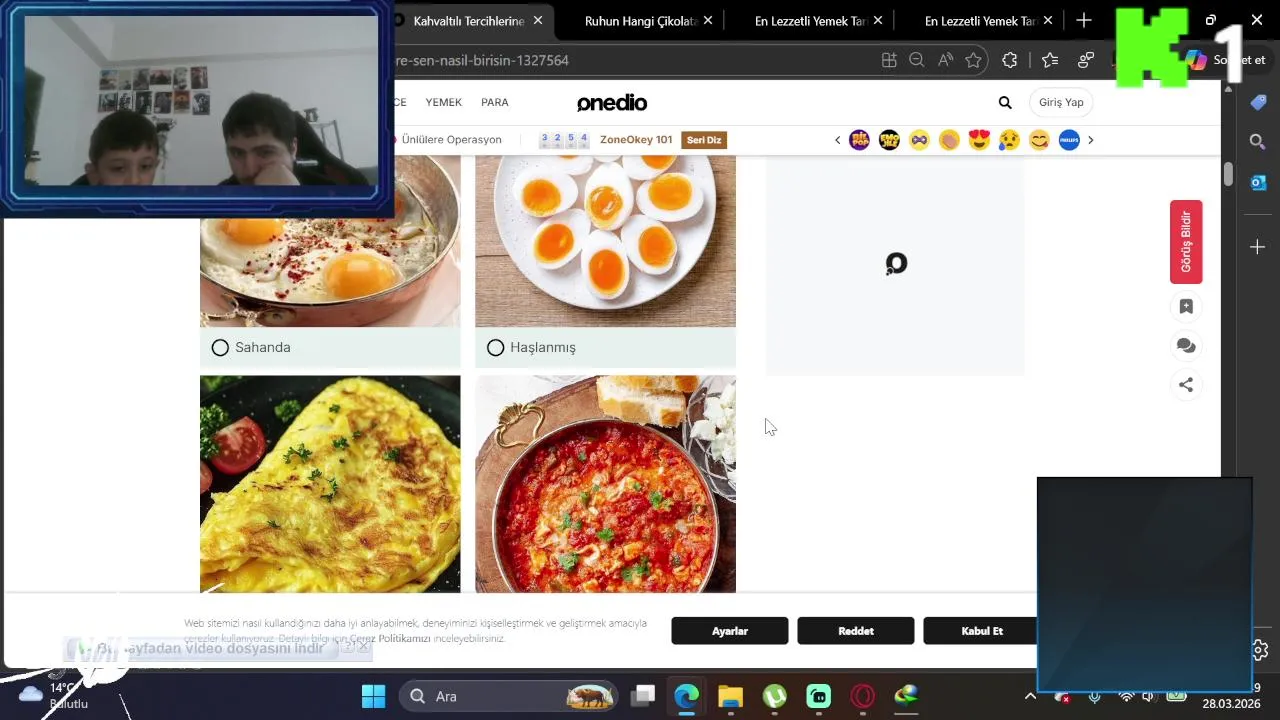
Task: Click the BizPop round channel icon
Action: point(859,140)
